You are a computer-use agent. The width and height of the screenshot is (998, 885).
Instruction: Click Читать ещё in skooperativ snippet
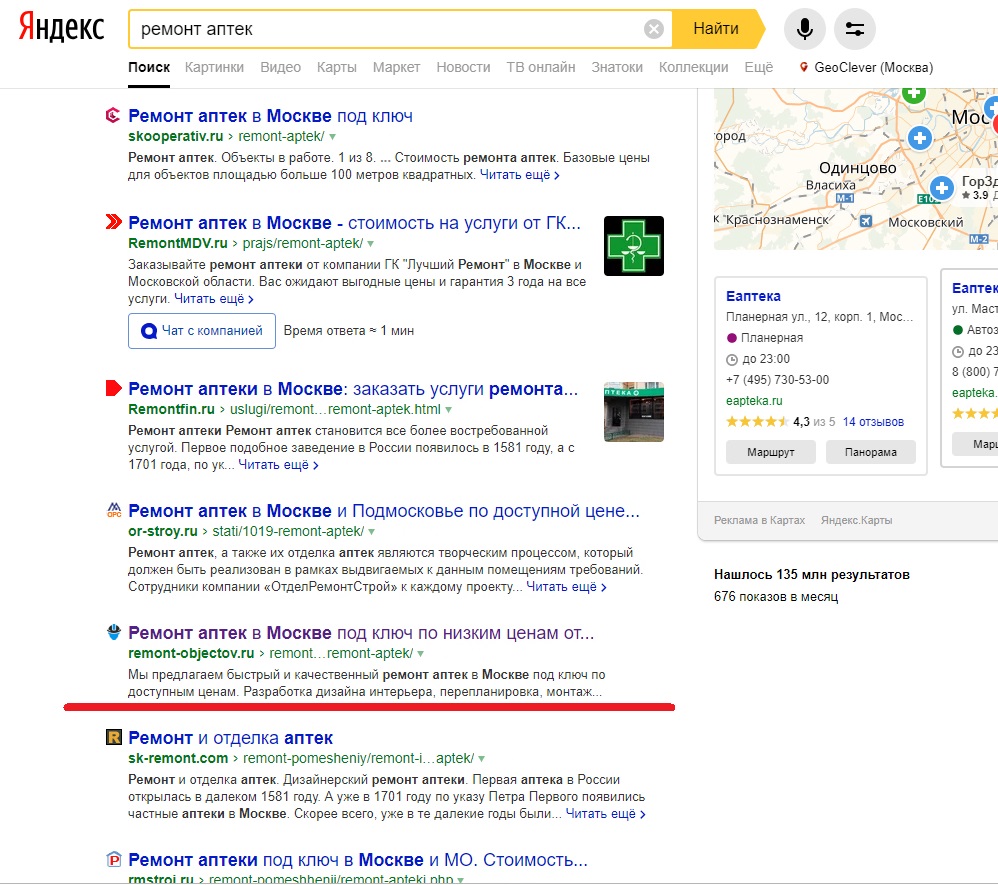pyautogui.click(x=519, y=175)
